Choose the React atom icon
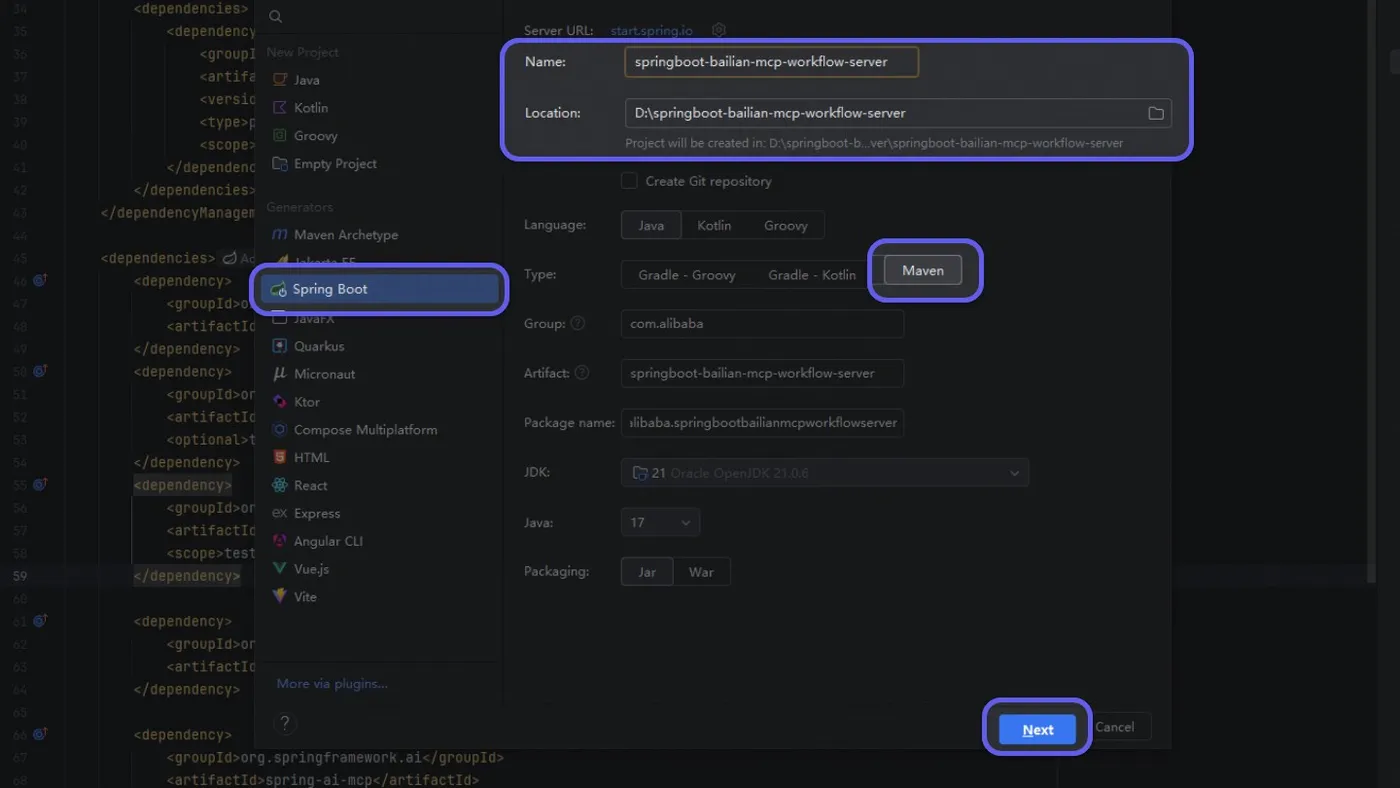Image resolution: width=1400 pixels, height=788 pixels. click(280, 486)
